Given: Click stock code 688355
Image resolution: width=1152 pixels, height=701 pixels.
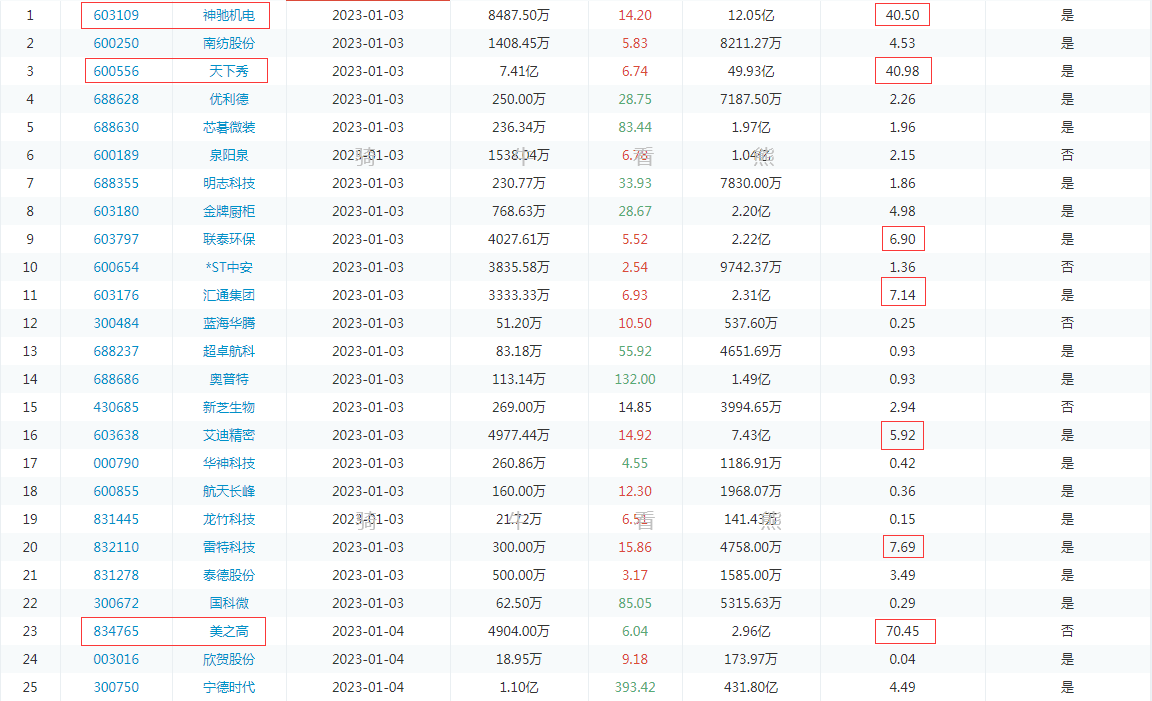Looking at the screenshot, I should (116, 183).
